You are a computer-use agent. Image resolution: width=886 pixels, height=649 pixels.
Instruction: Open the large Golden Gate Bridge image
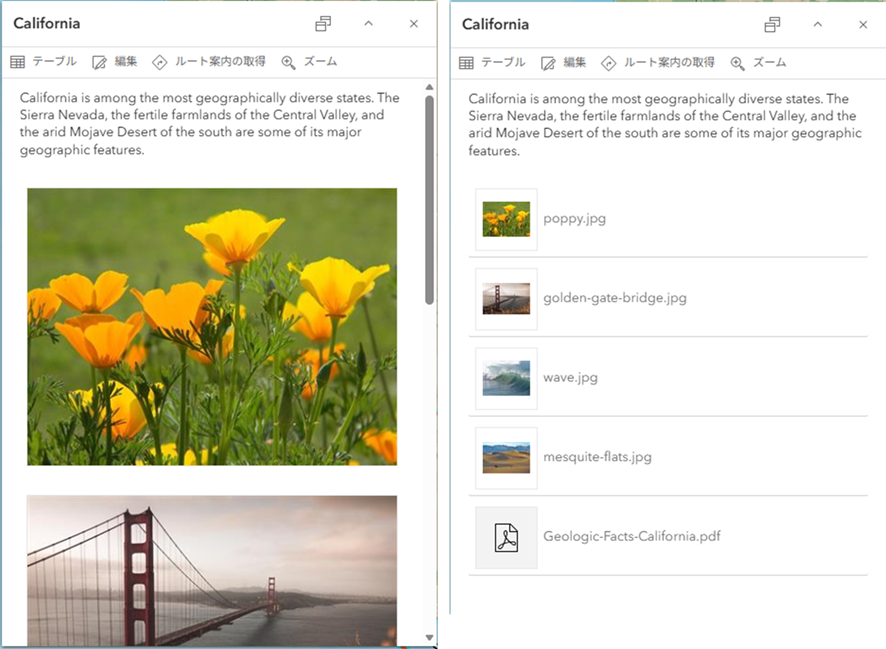pyautogui.click(x=212, y=570)
